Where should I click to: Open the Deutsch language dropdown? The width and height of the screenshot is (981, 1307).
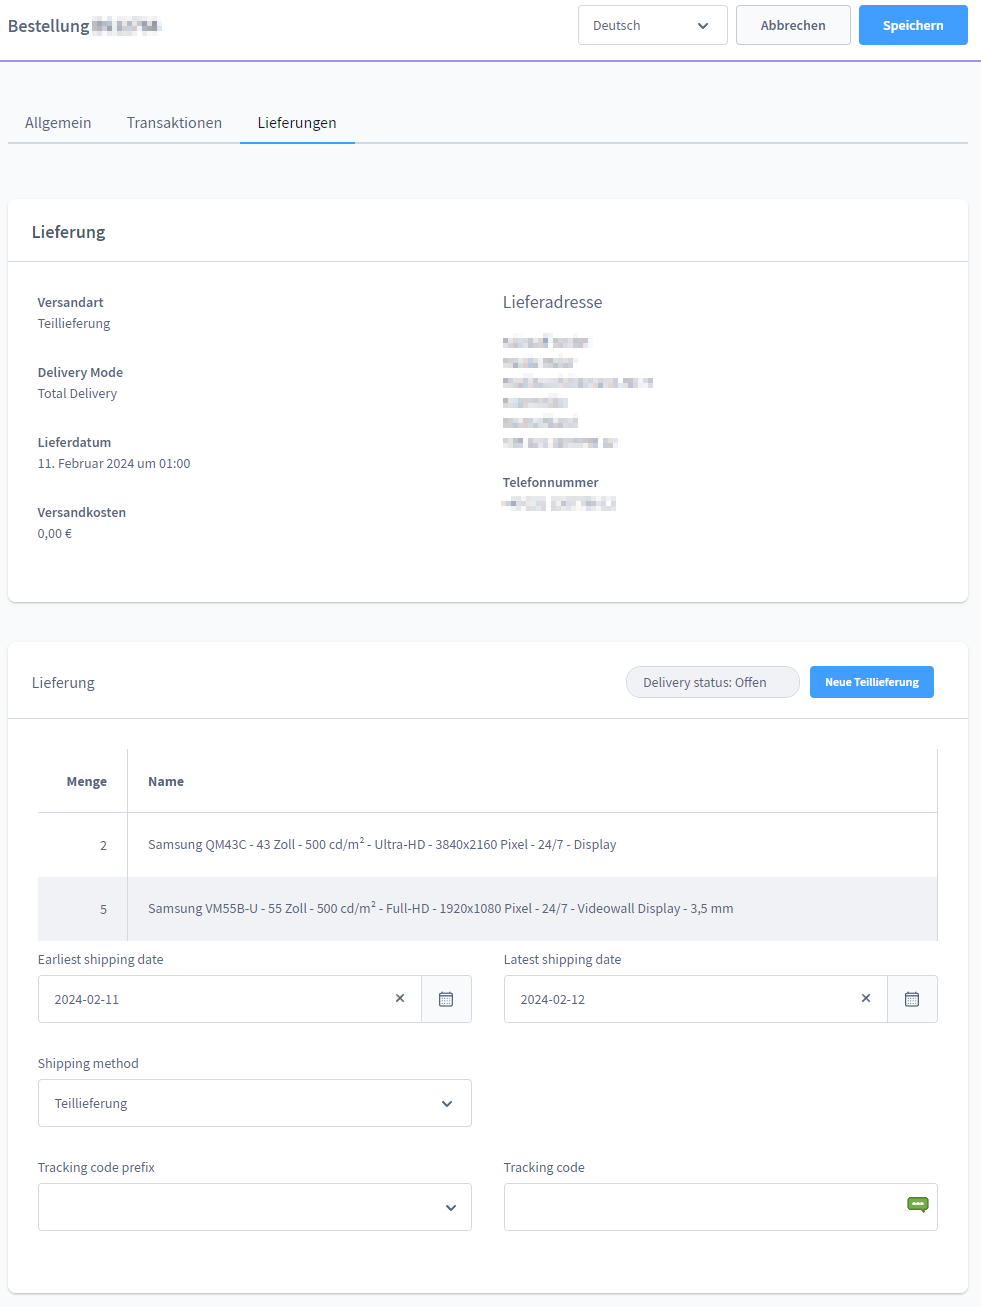(652, 25)
